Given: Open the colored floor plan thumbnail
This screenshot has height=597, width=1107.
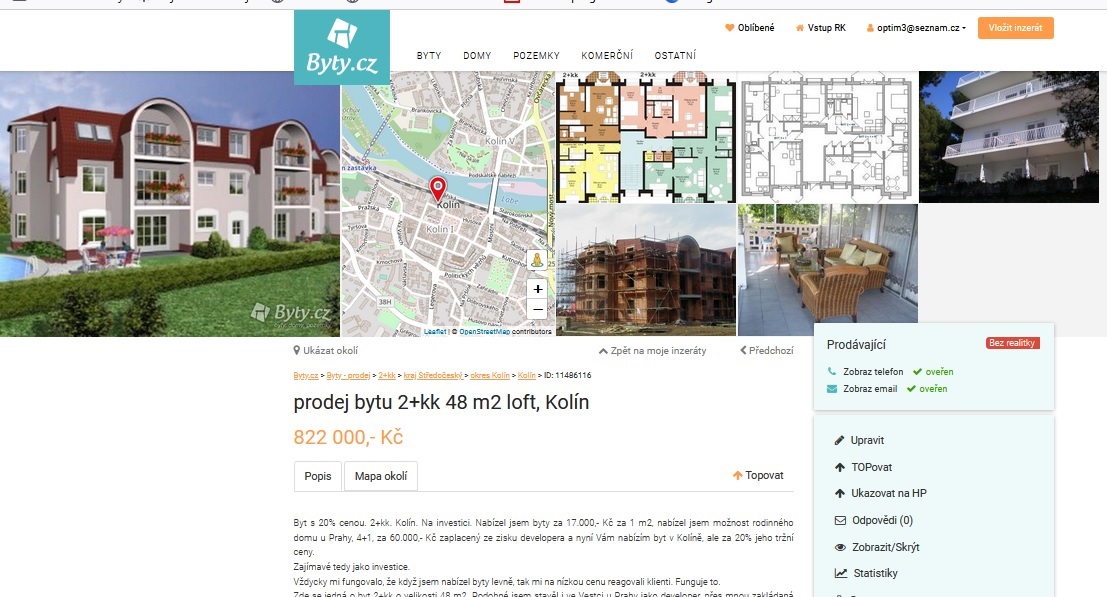Looking at the screenshot, I should (x=645, y=137).
